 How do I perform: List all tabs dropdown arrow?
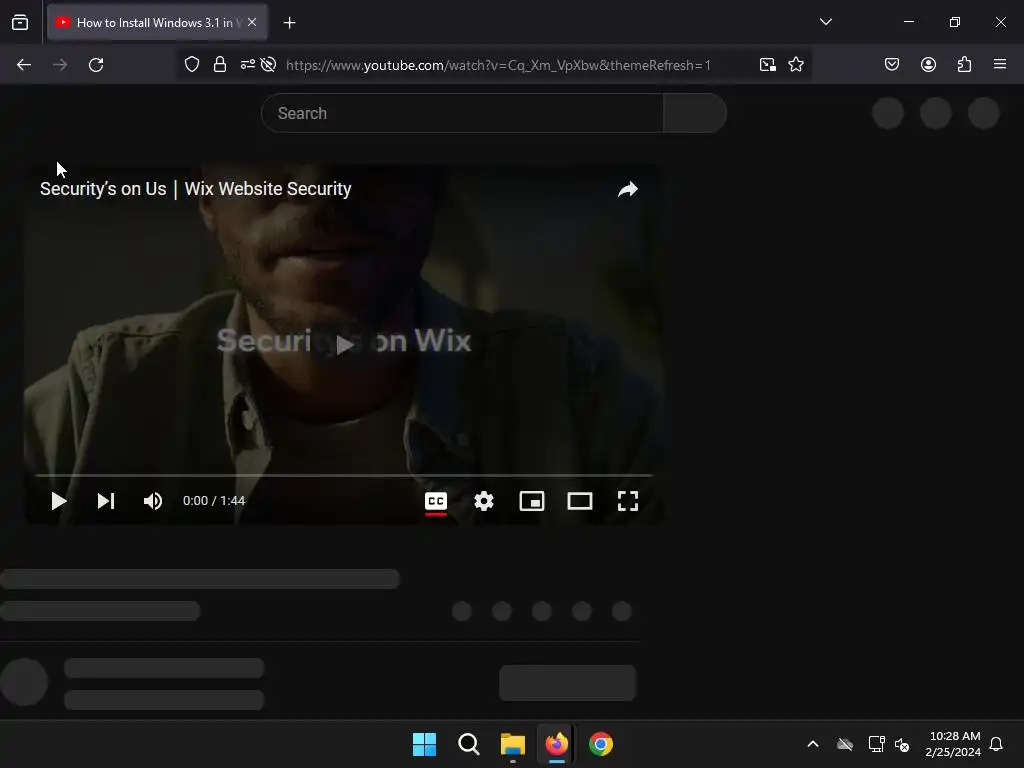point(825,22)
